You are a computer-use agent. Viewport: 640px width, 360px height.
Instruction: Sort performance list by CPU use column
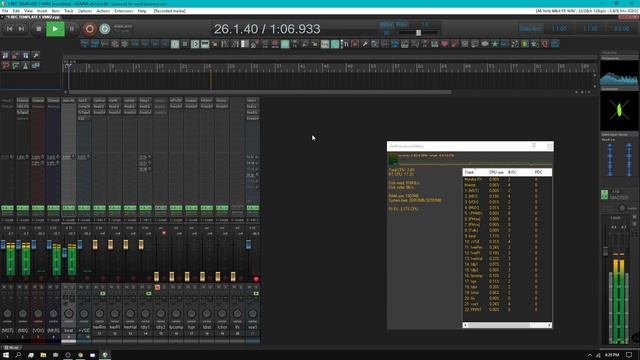pos(497,172)
